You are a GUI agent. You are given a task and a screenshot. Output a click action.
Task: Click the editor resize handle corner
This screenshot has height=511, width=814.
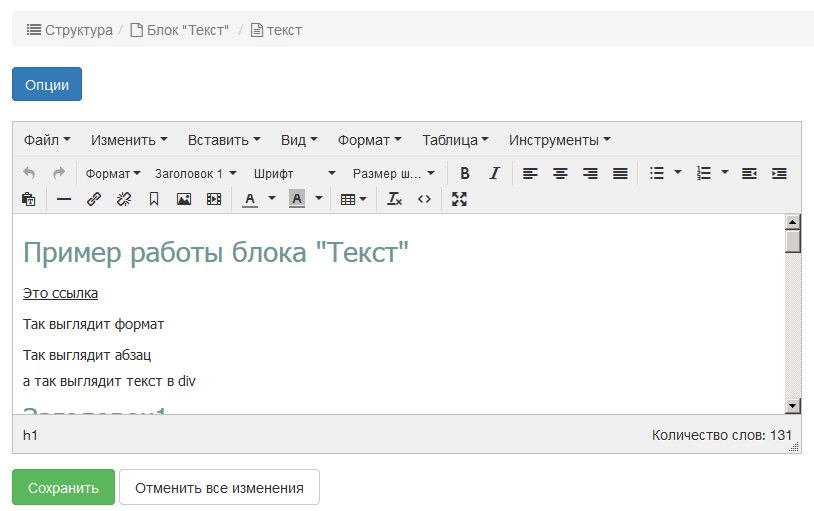794,447
